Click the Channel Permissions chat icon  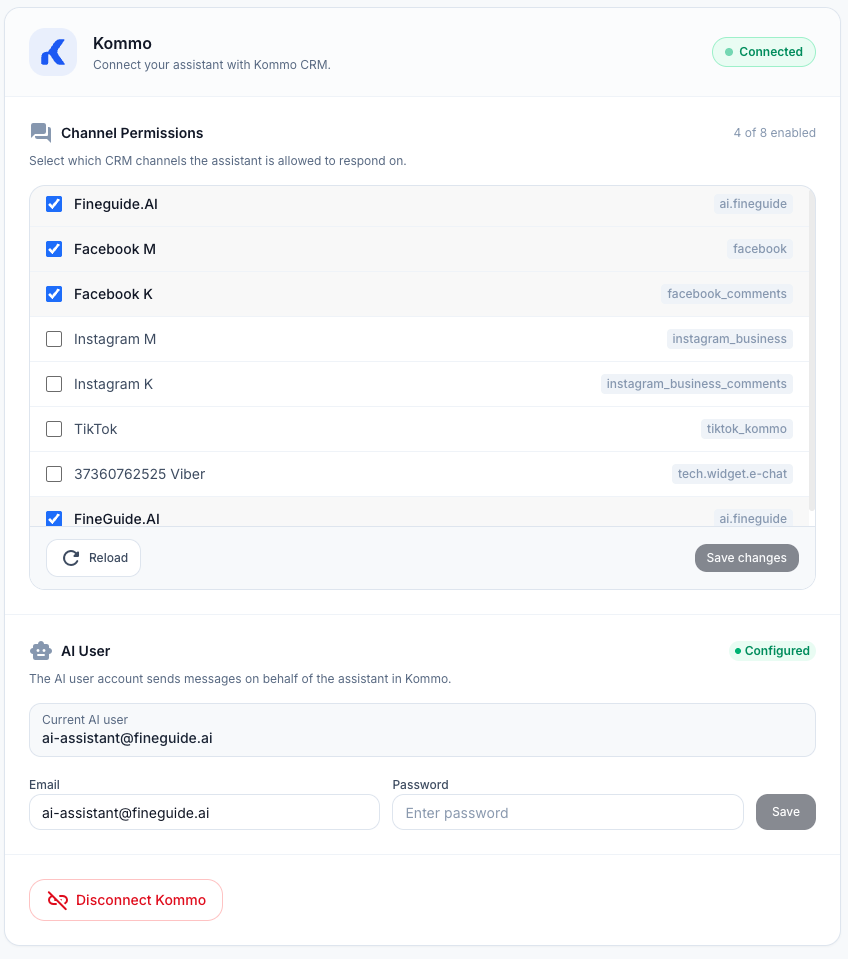point(41,133)
